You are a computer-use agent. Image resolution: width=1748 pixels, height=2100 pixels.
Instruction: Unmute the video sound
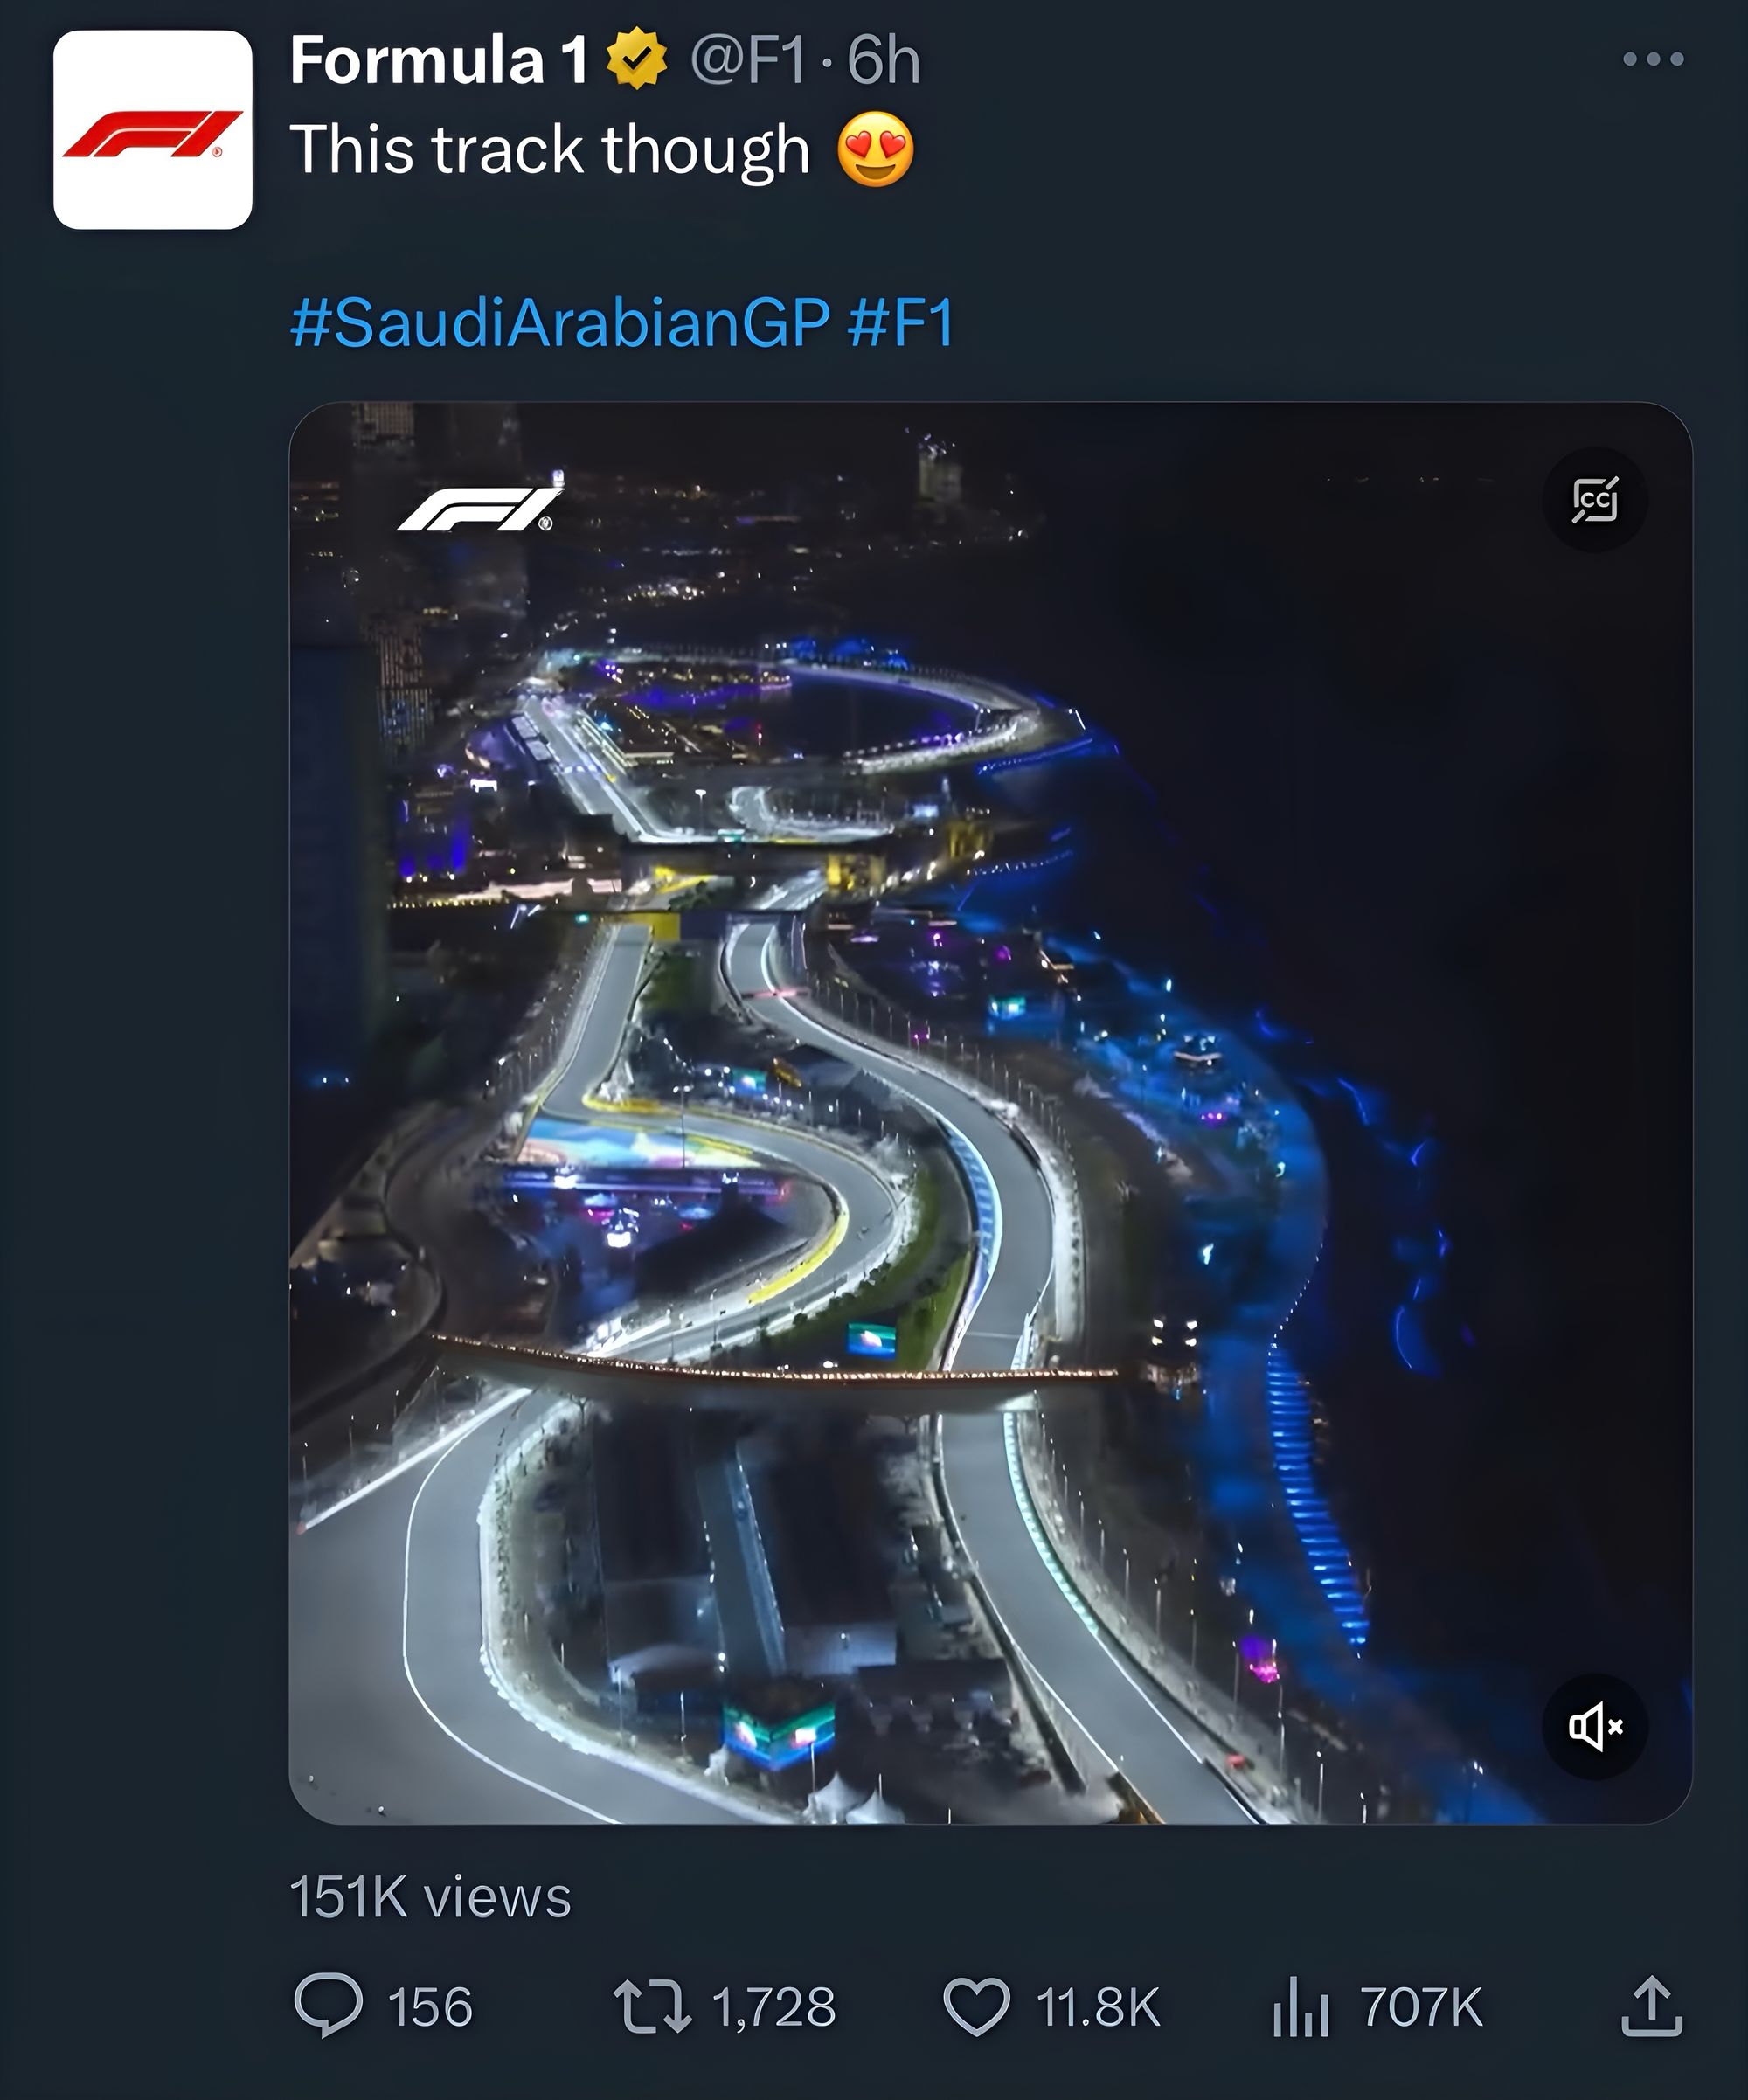(1595, 1726)
